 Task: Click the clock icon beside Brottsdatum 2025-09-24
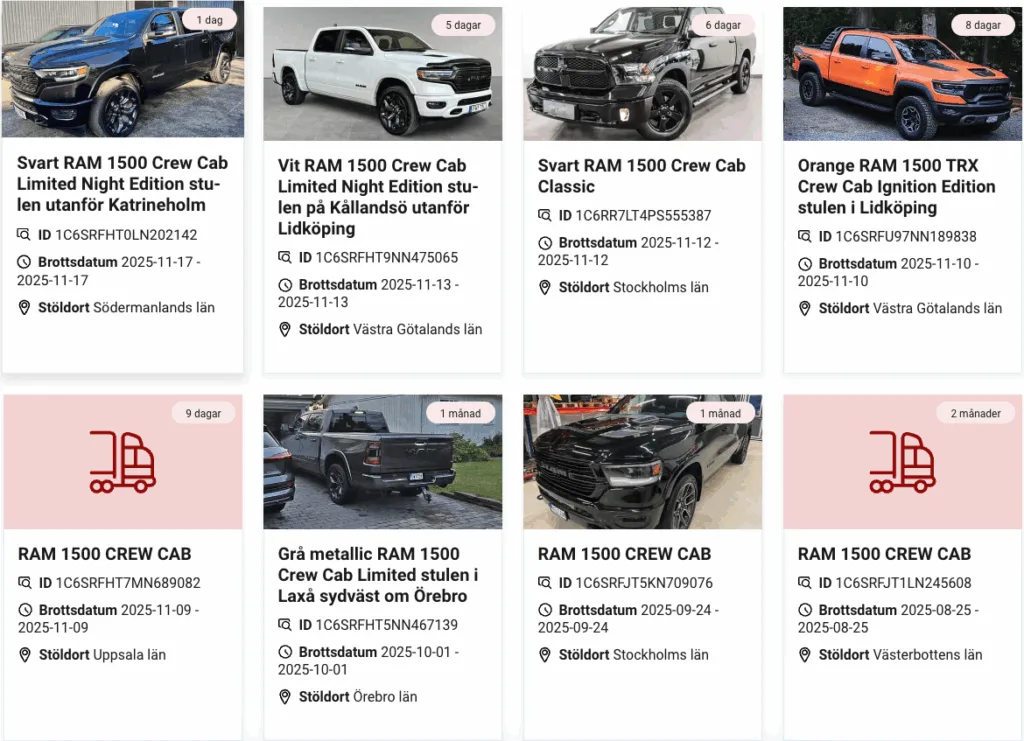[545, 610]
